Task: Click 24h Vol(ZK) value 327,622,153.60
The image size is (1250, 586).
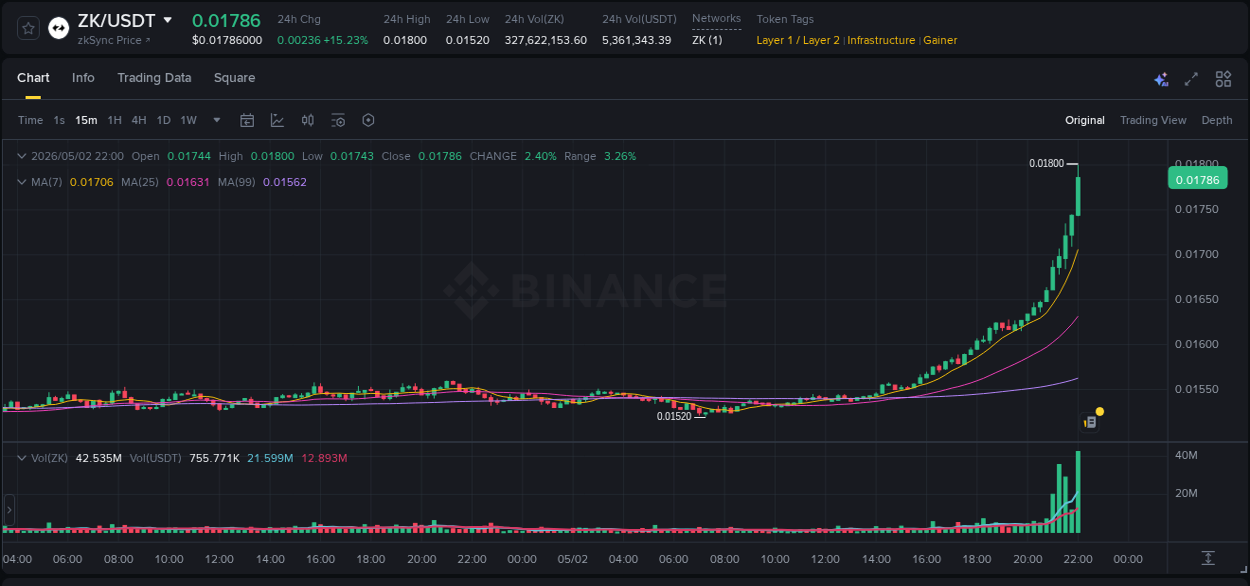Action: point(546,40)
